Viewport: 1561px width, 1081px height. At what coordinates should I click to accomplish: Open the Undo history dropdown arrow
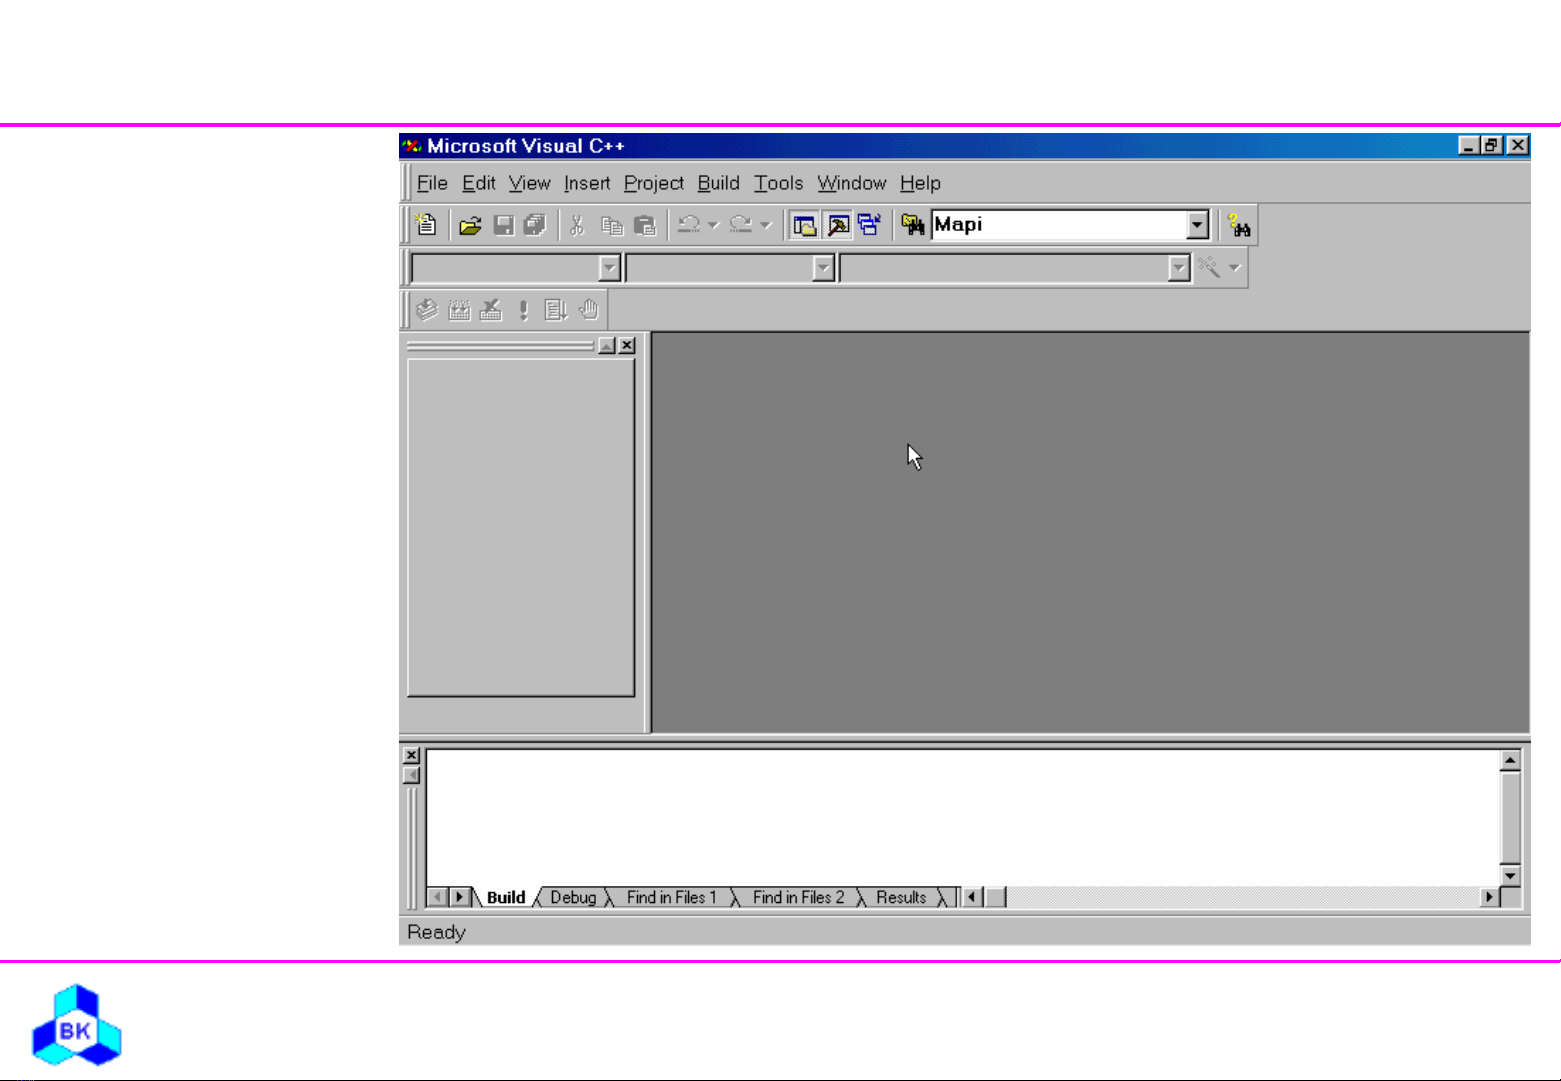713,225
